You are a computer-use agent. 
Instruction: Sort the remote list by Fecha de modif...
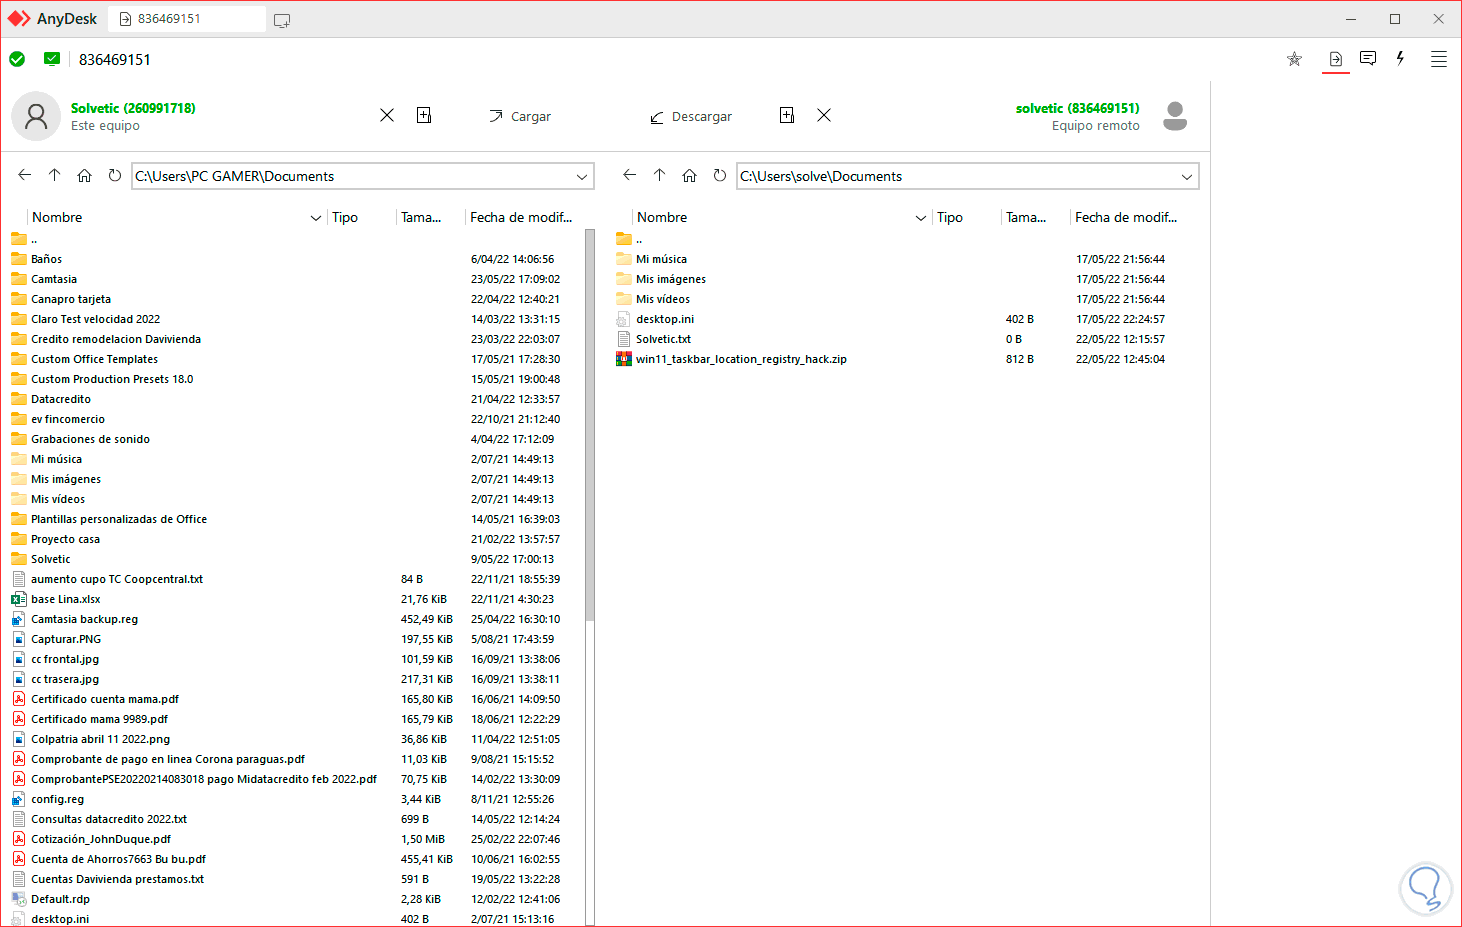coord(1126,217)
